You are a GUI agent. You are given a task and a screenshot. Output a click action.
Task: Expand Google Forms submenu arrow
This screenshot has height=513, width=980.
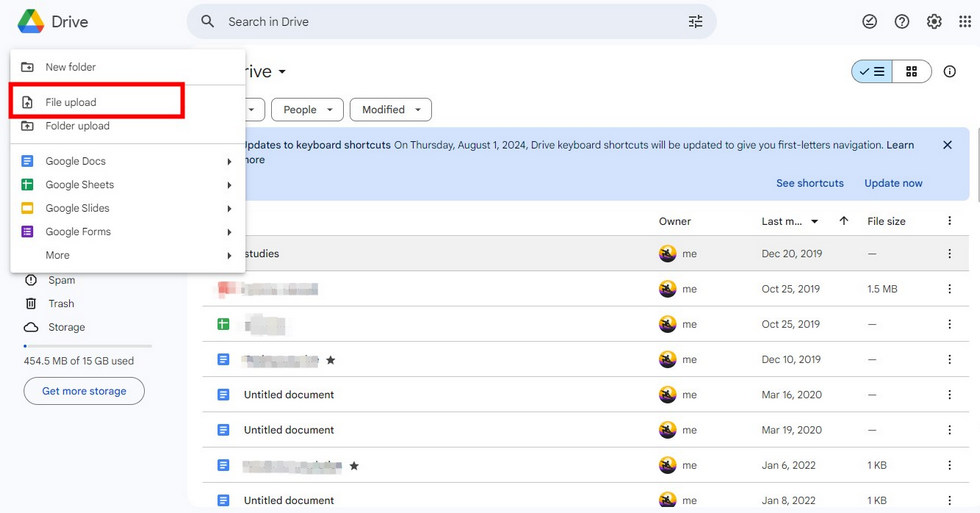pos(229,232)
